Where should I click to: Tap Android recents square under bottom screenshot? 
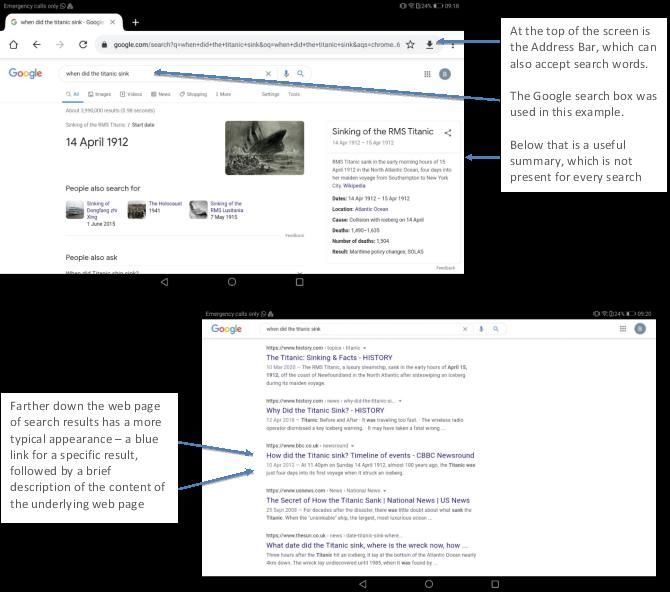(495, 584)
